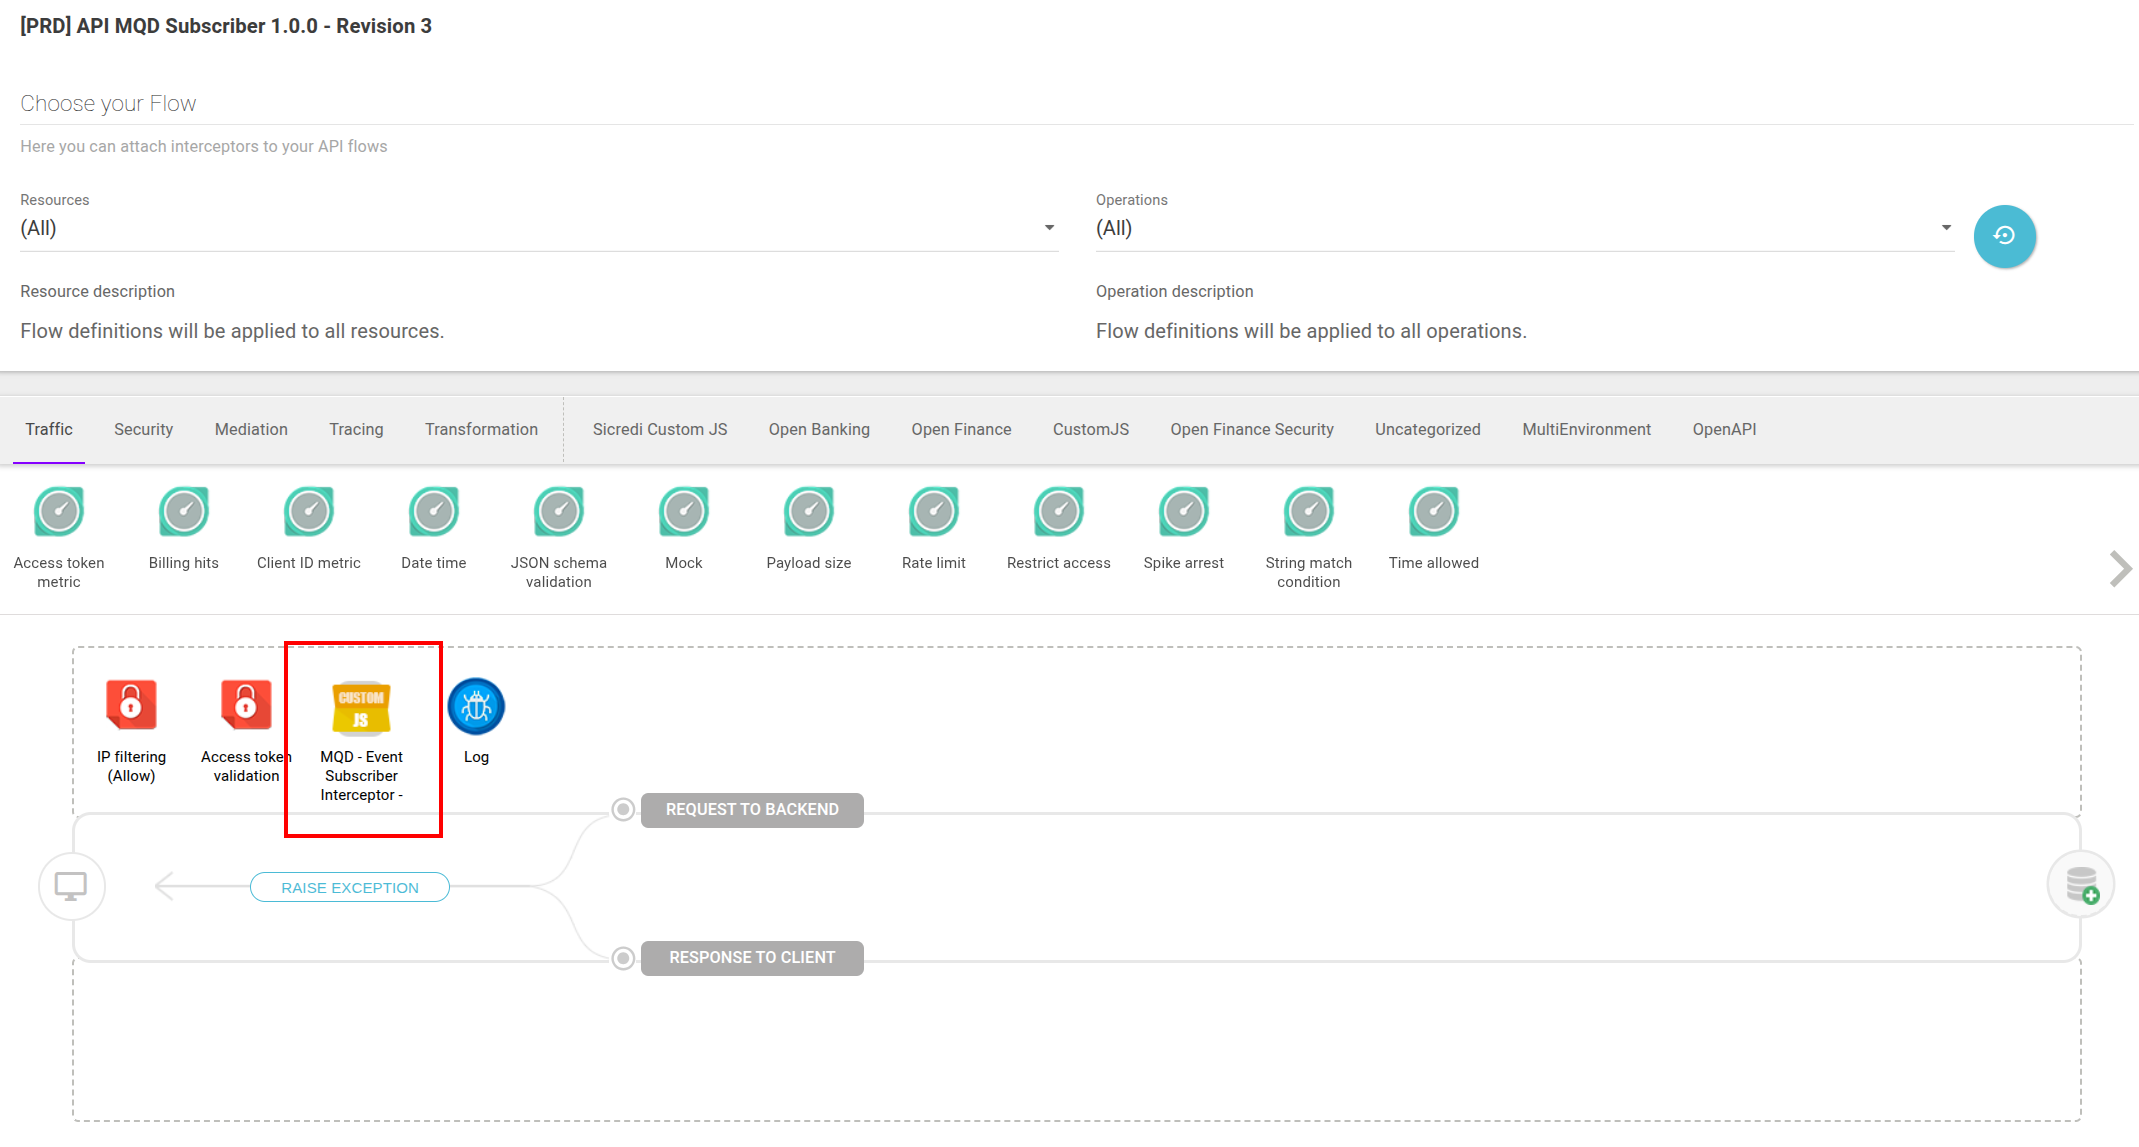
Task: Open the Access token validation interceptor
Action: tap(246, 706)
